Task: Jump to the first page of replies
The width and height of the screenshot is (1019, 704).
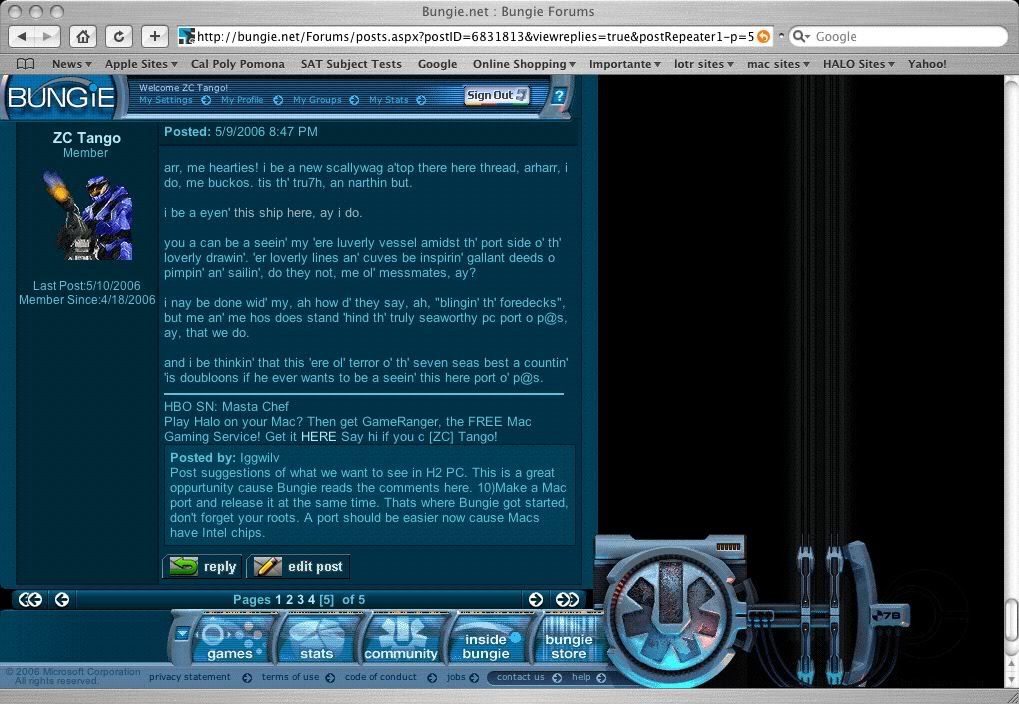Action: tap(30, 599)
